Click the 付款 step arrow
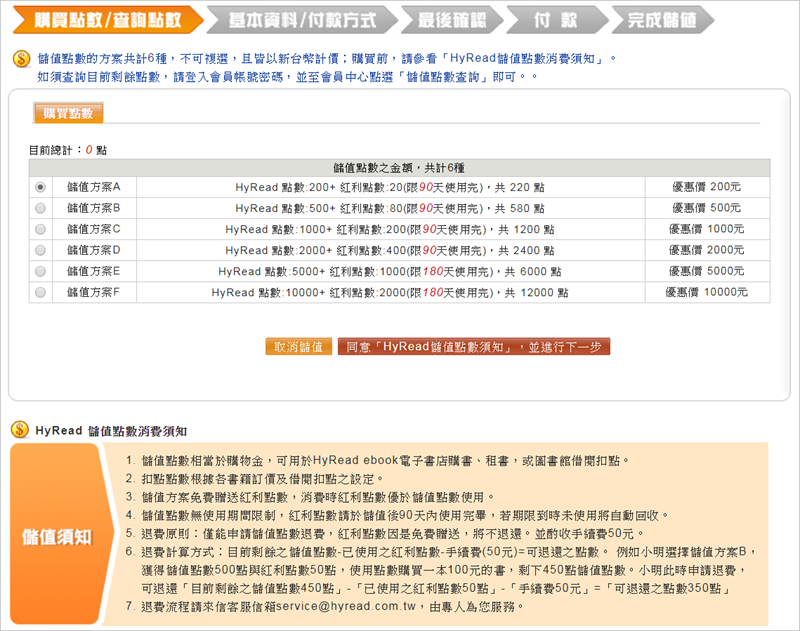This screenshot has height=631, width=800. tap(554, 20)
